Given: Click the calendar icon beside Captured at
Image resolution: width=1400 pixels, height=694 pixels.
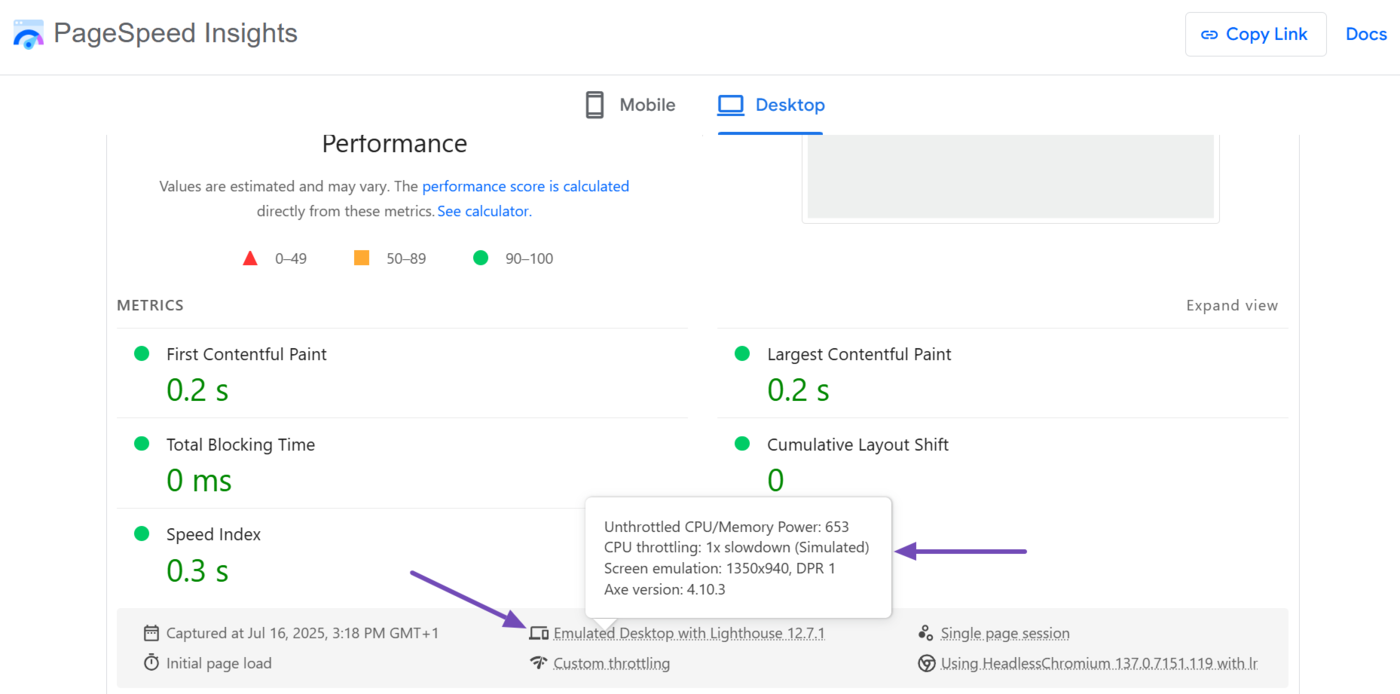Looking at the screenshot, I should (151, 633).
